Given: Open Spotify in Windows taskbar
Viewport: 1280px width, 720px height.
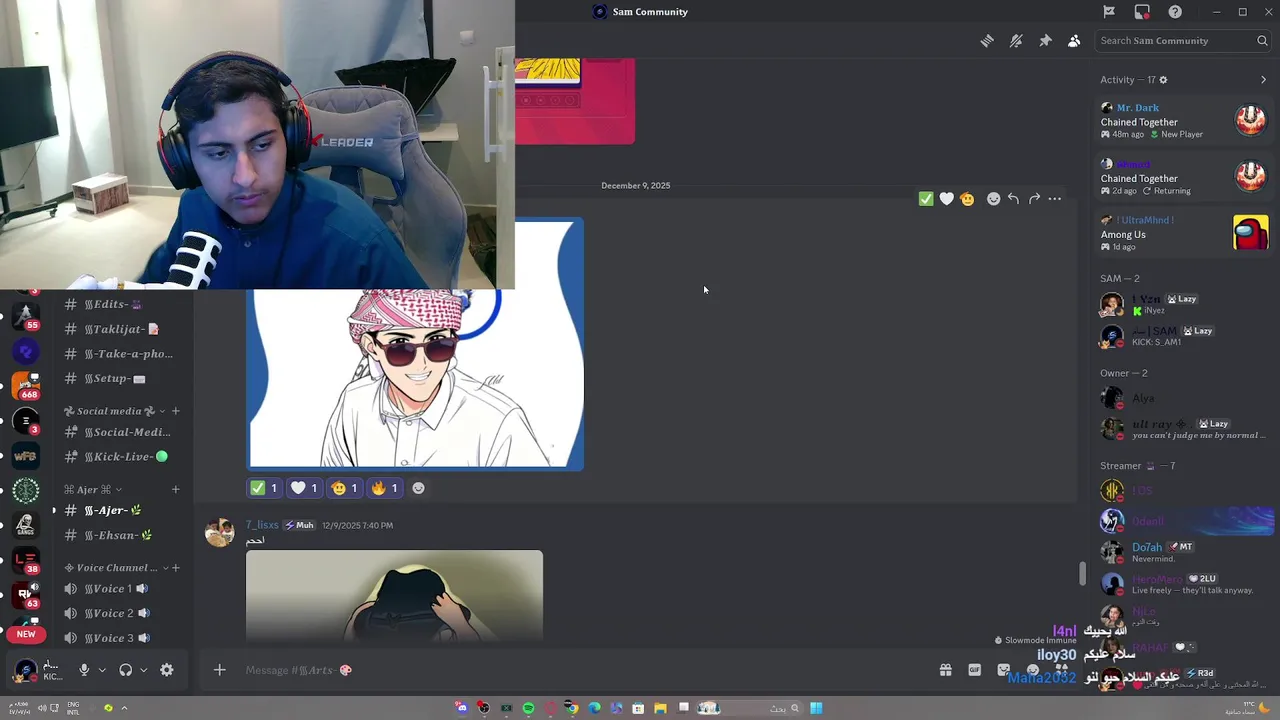Looking at the screenshot, I should 528,708.
